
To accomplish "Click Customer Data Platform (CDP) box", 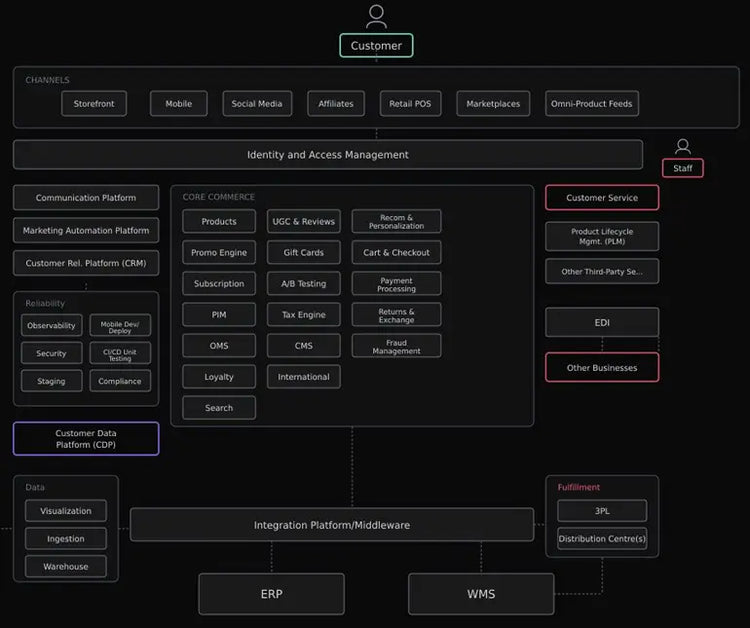I will point(86,439).
